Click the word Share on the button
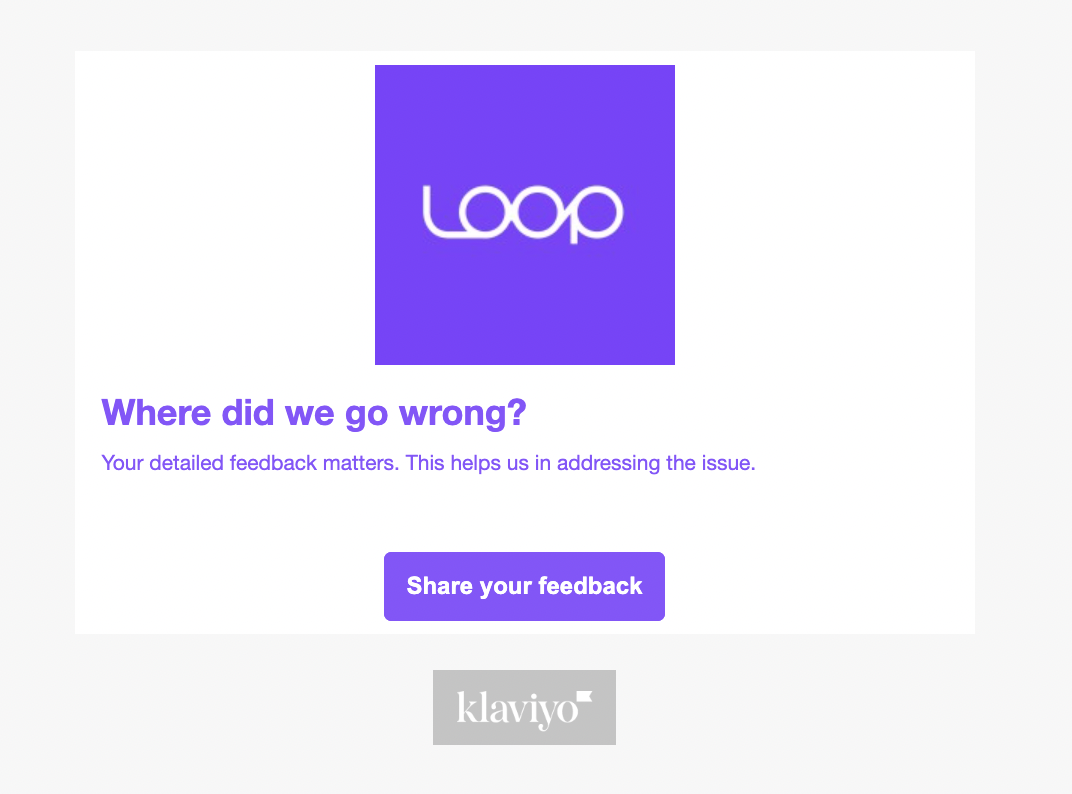The height and width of the screenshot is (794, 1072). [x=438, y=586]
